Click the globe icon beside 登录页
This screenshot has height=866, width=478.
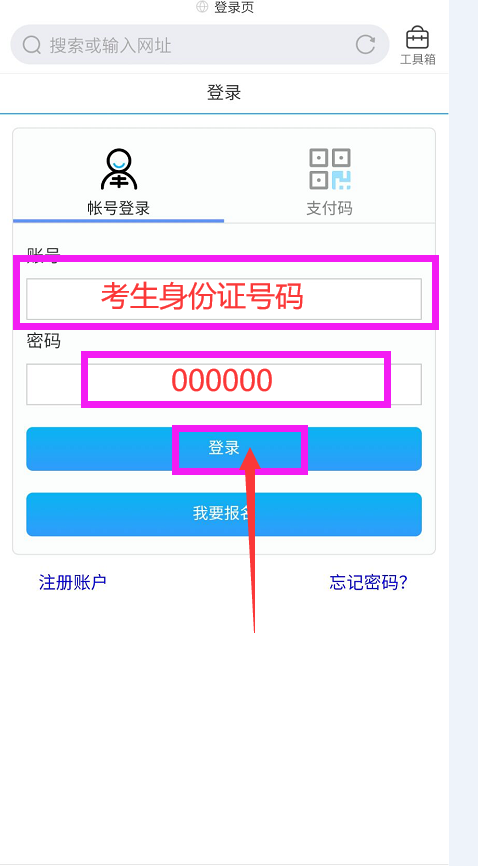tap(202, 7)
